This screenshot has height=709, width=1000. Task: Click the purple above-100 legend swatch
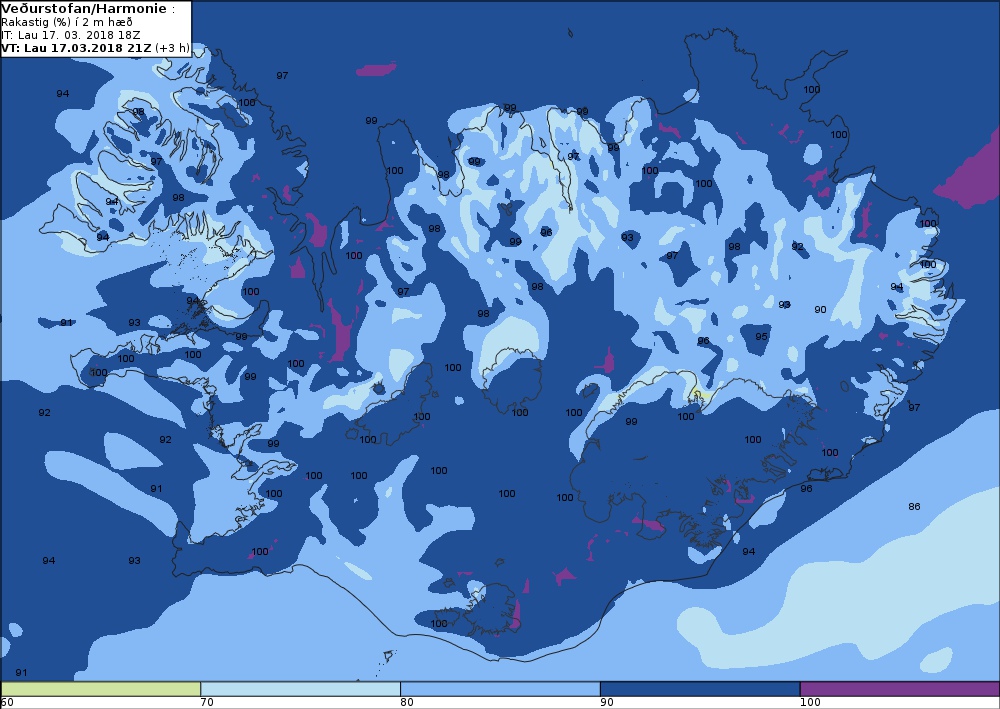pos(900,689)
